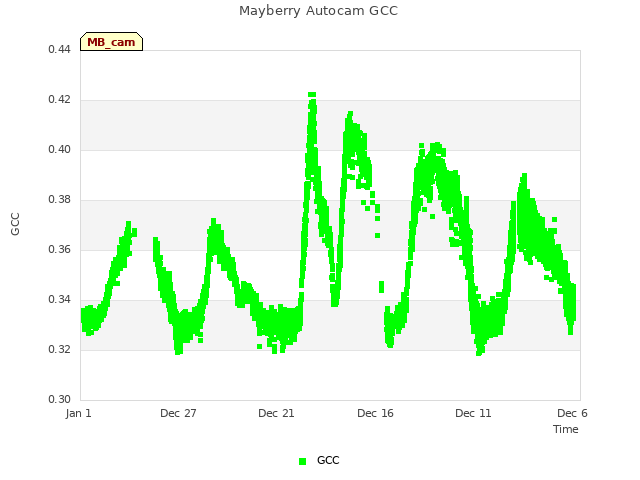Click the Time axis title
Viewport: 640px width, 480px height.
(566, 429)
